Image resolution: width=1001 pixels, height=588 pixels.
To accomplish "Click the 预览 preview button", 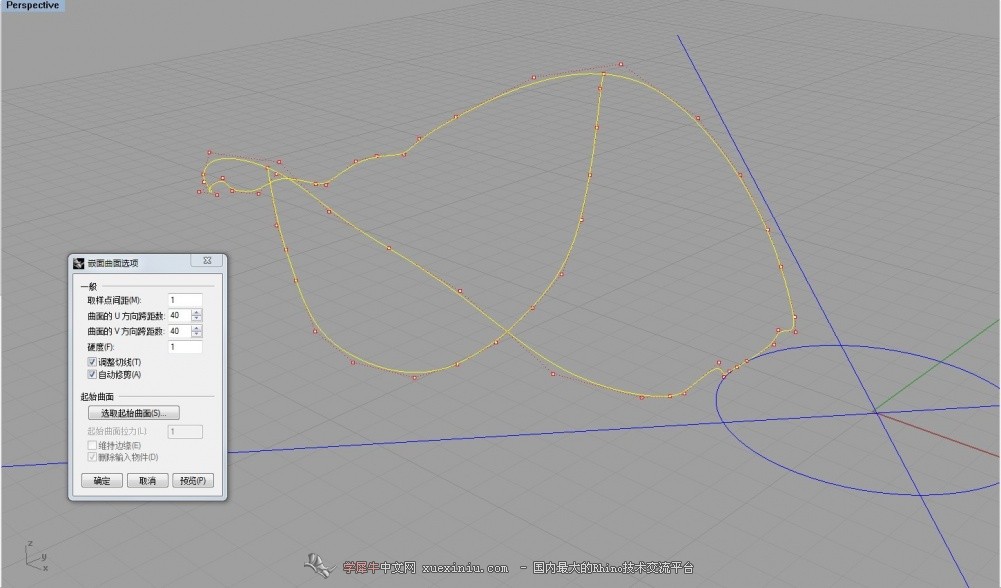I will [x=193, y=481].
